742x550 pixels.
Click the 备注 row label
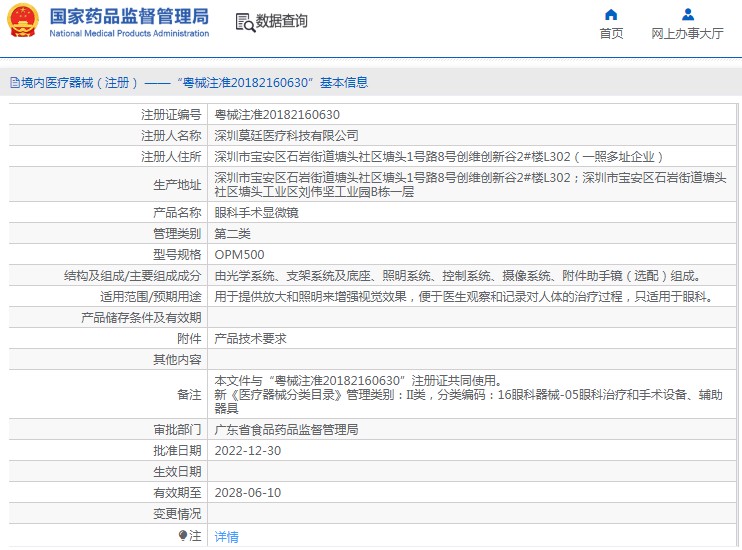pyautogui.click(x=189, y=394)
